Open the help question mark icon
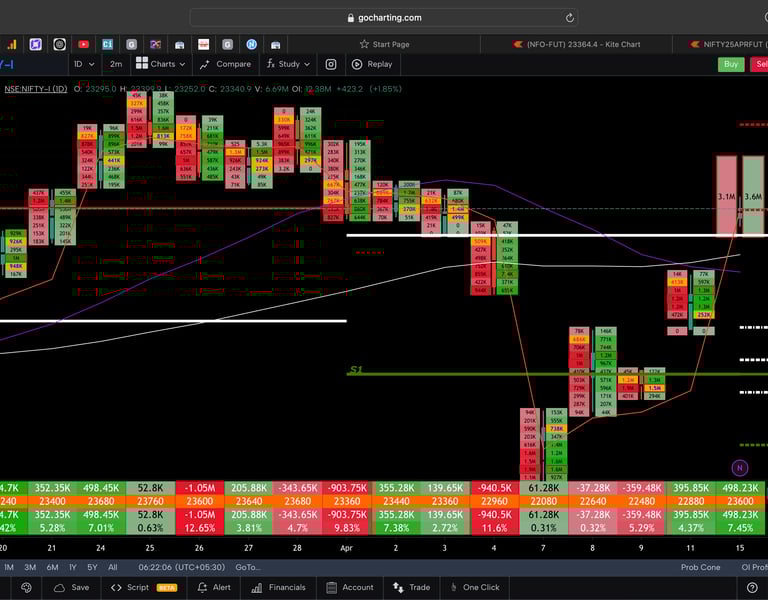Screen dimensions: 768x600 [x=752, y=587]
